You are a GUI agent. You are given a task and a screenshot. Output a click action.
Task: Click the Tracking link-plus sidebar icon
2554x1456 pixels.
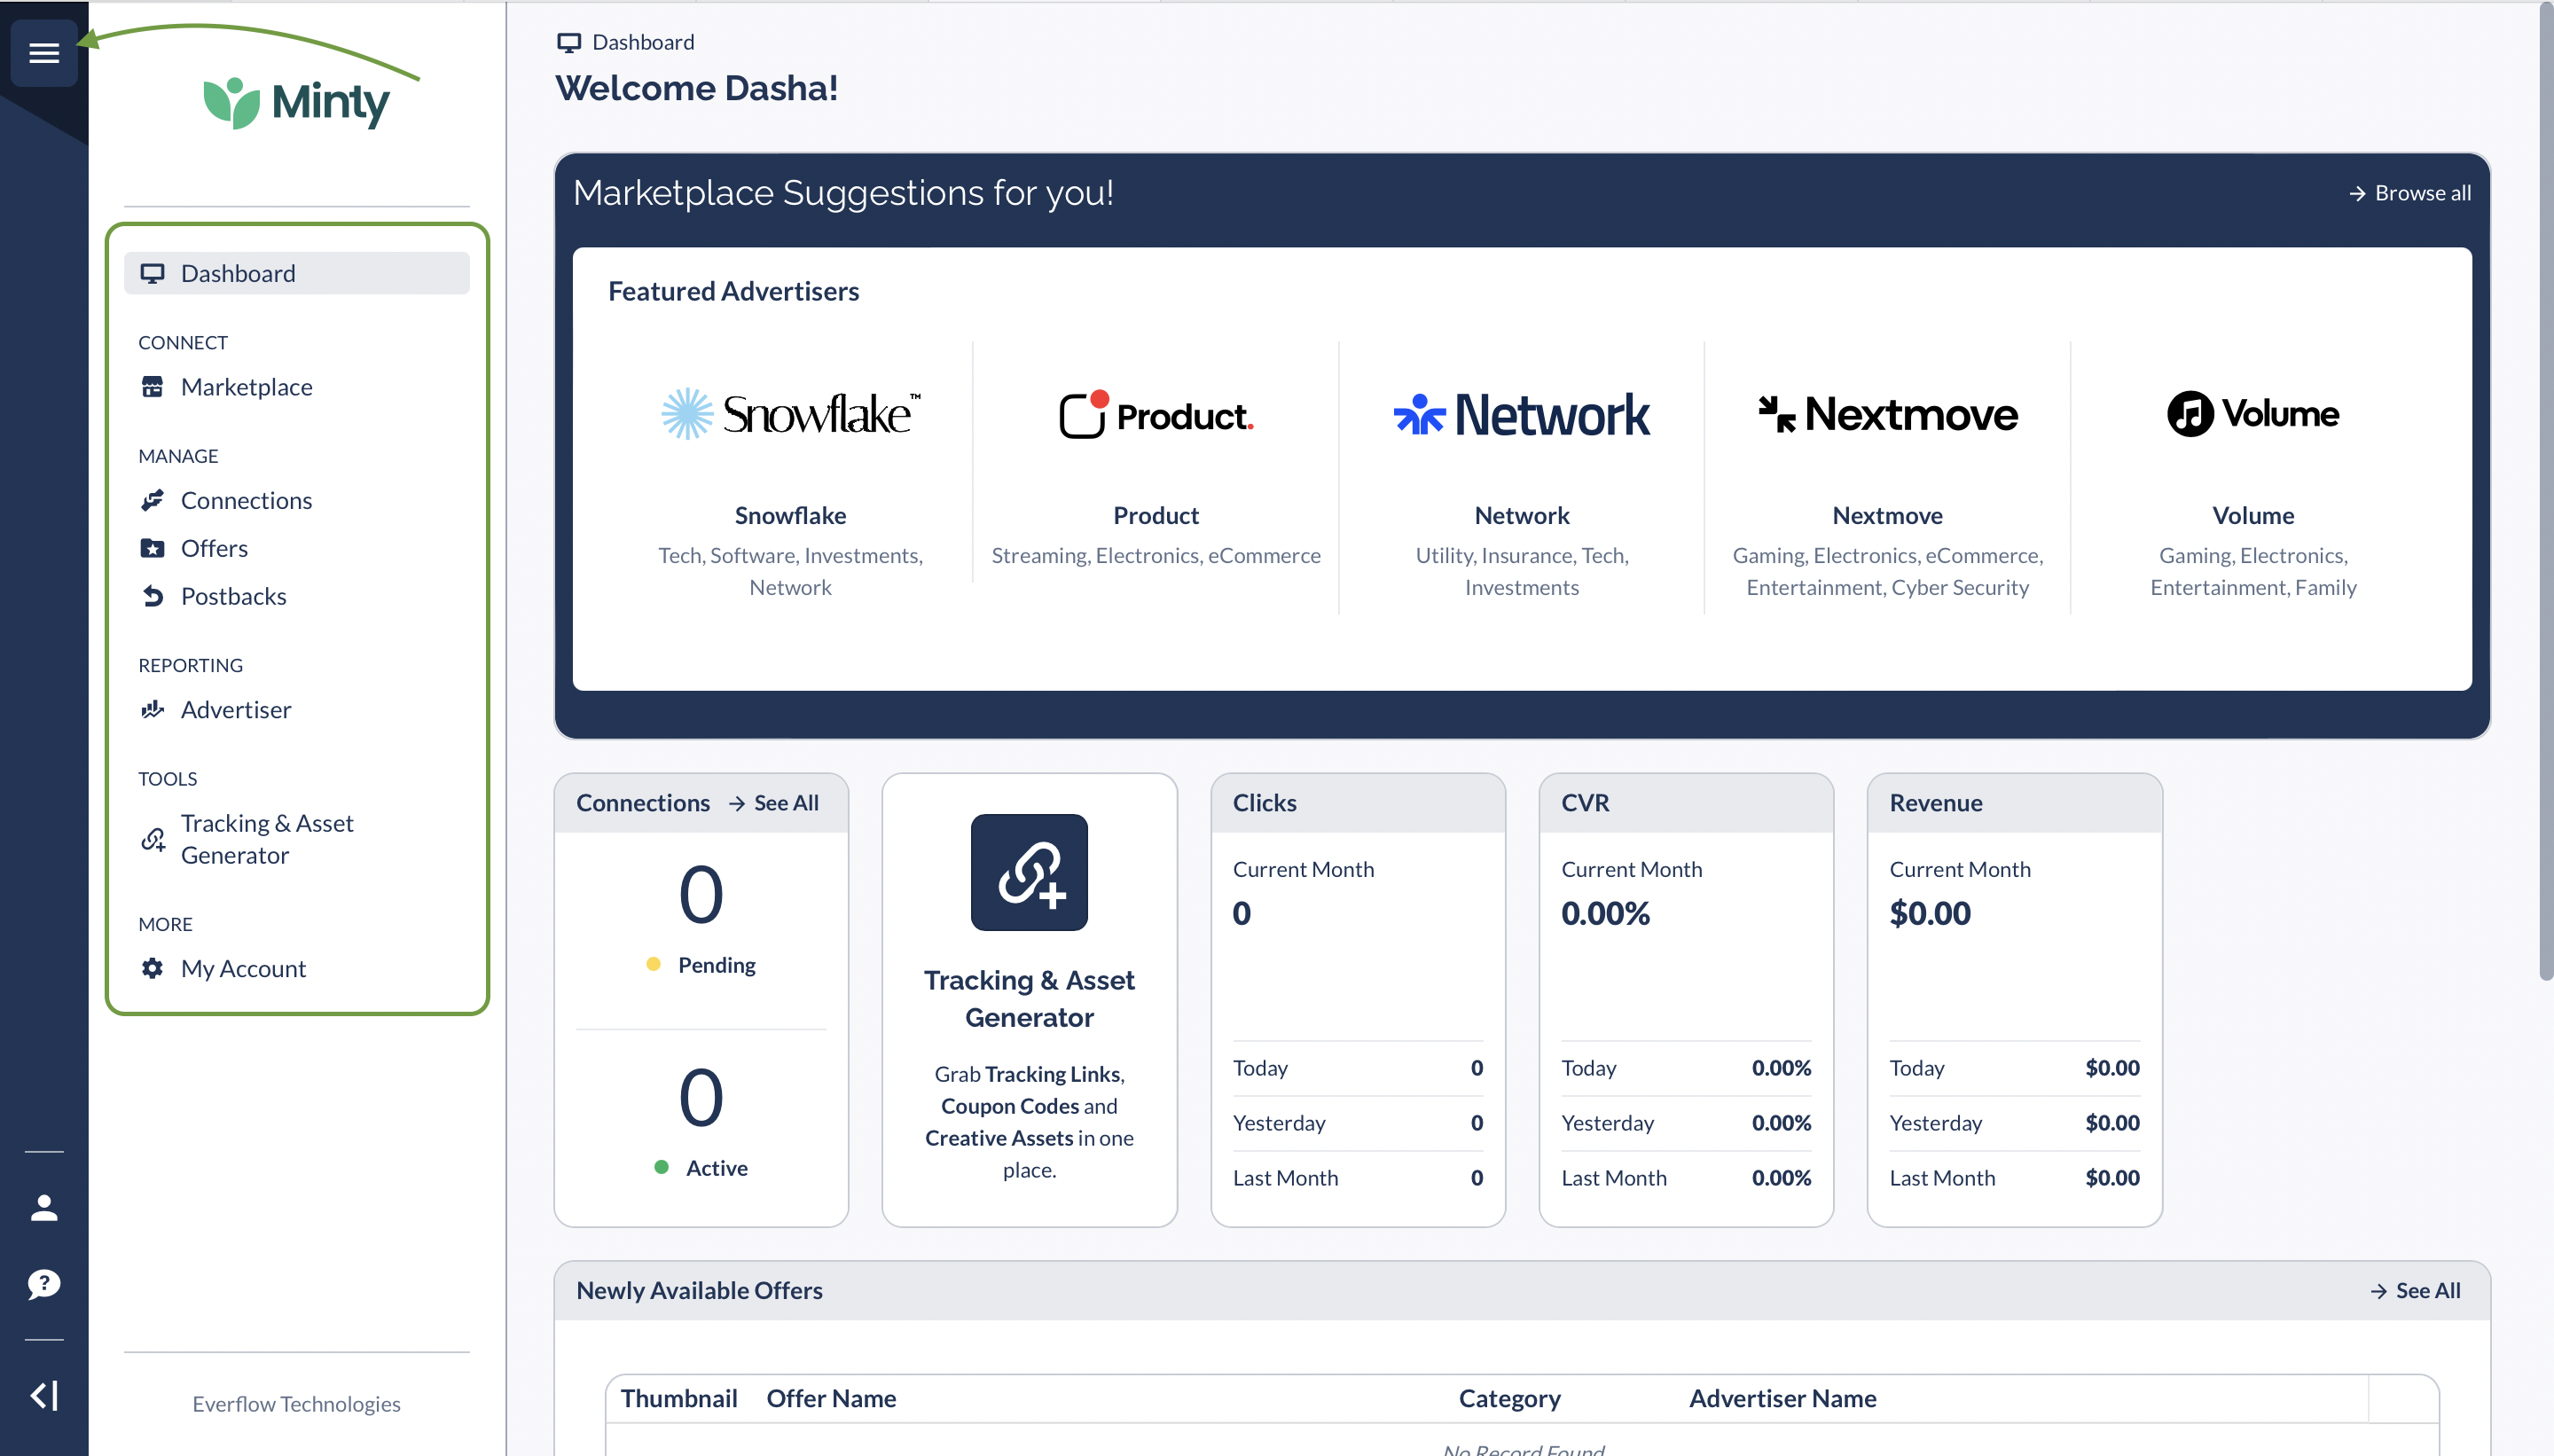pos(153,839)
